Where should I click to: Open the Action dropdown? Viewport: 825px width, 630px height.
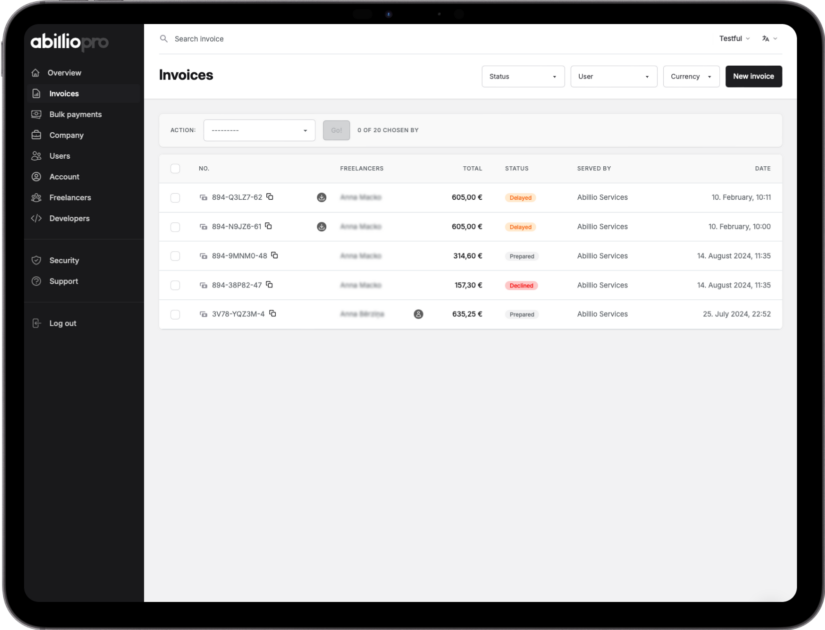[x=259, y=130]
